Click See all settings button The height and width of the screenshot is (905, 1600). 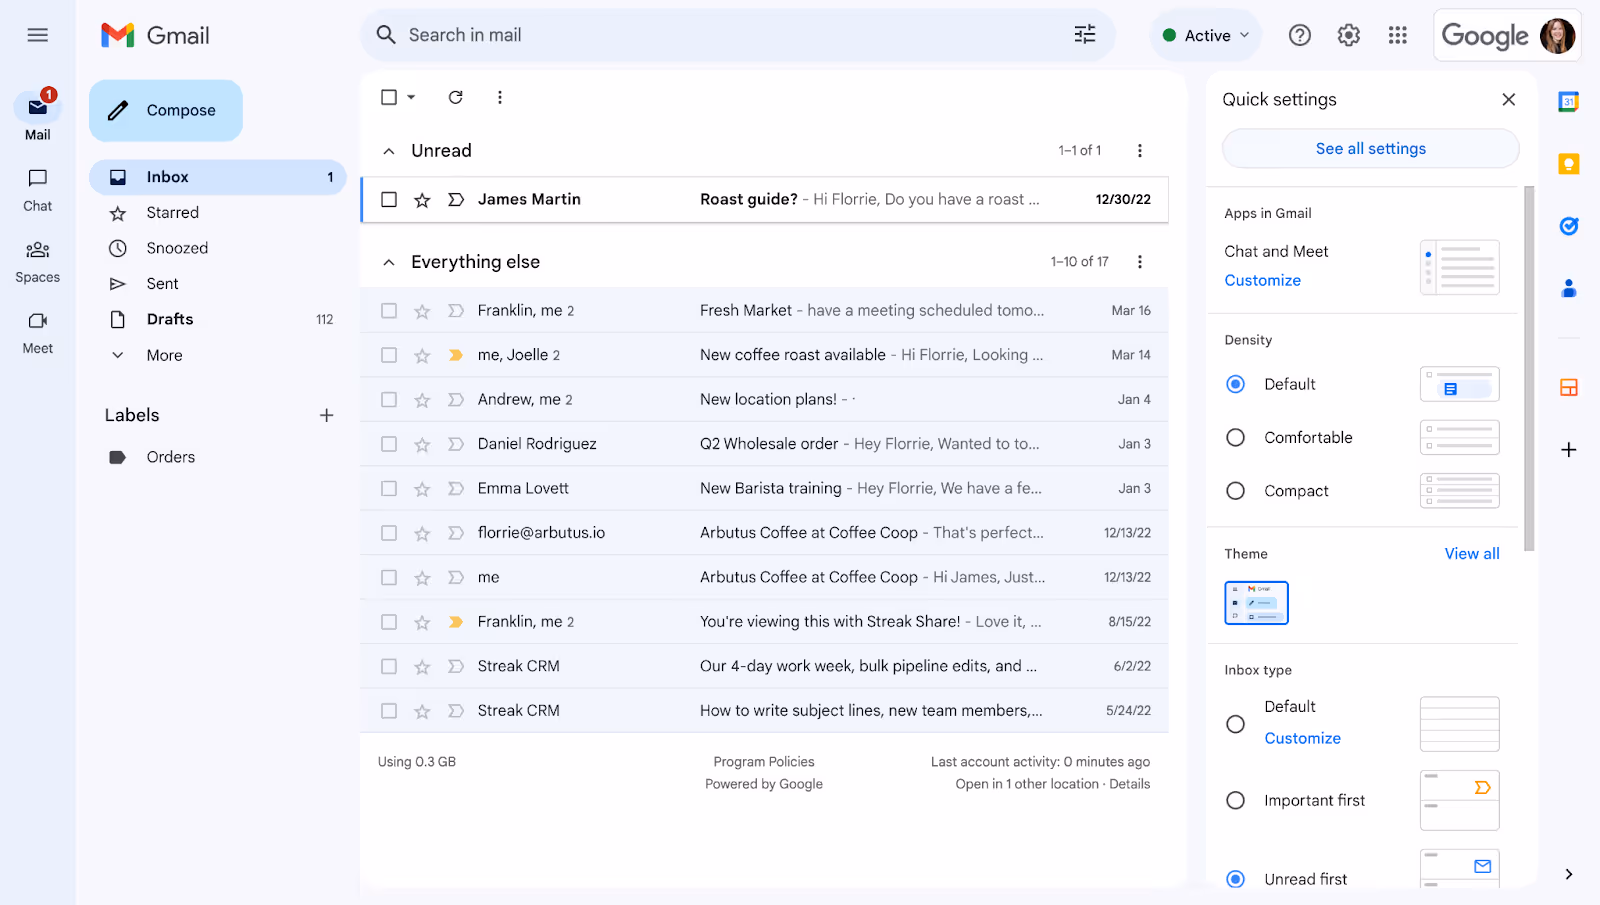point(1370,149)
